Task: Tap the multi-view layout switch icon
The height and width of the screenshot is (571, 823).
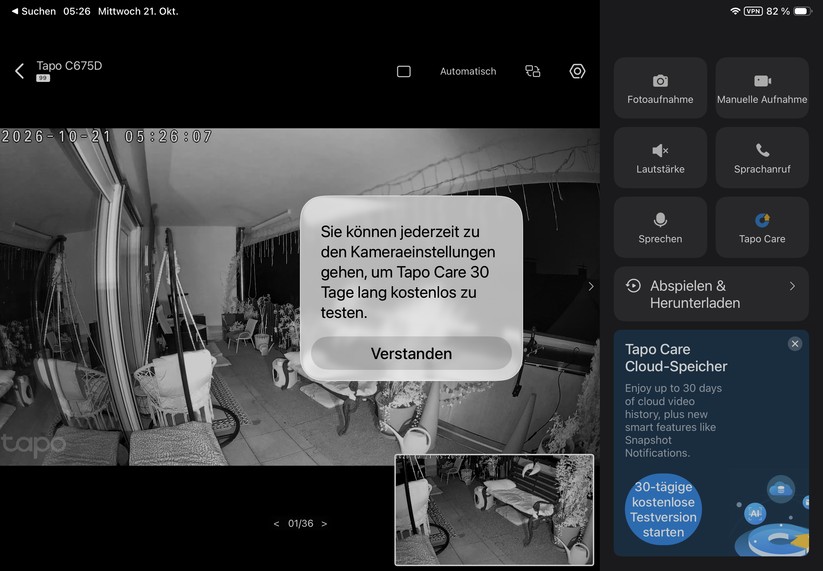Action: click(x=533, y=71)
